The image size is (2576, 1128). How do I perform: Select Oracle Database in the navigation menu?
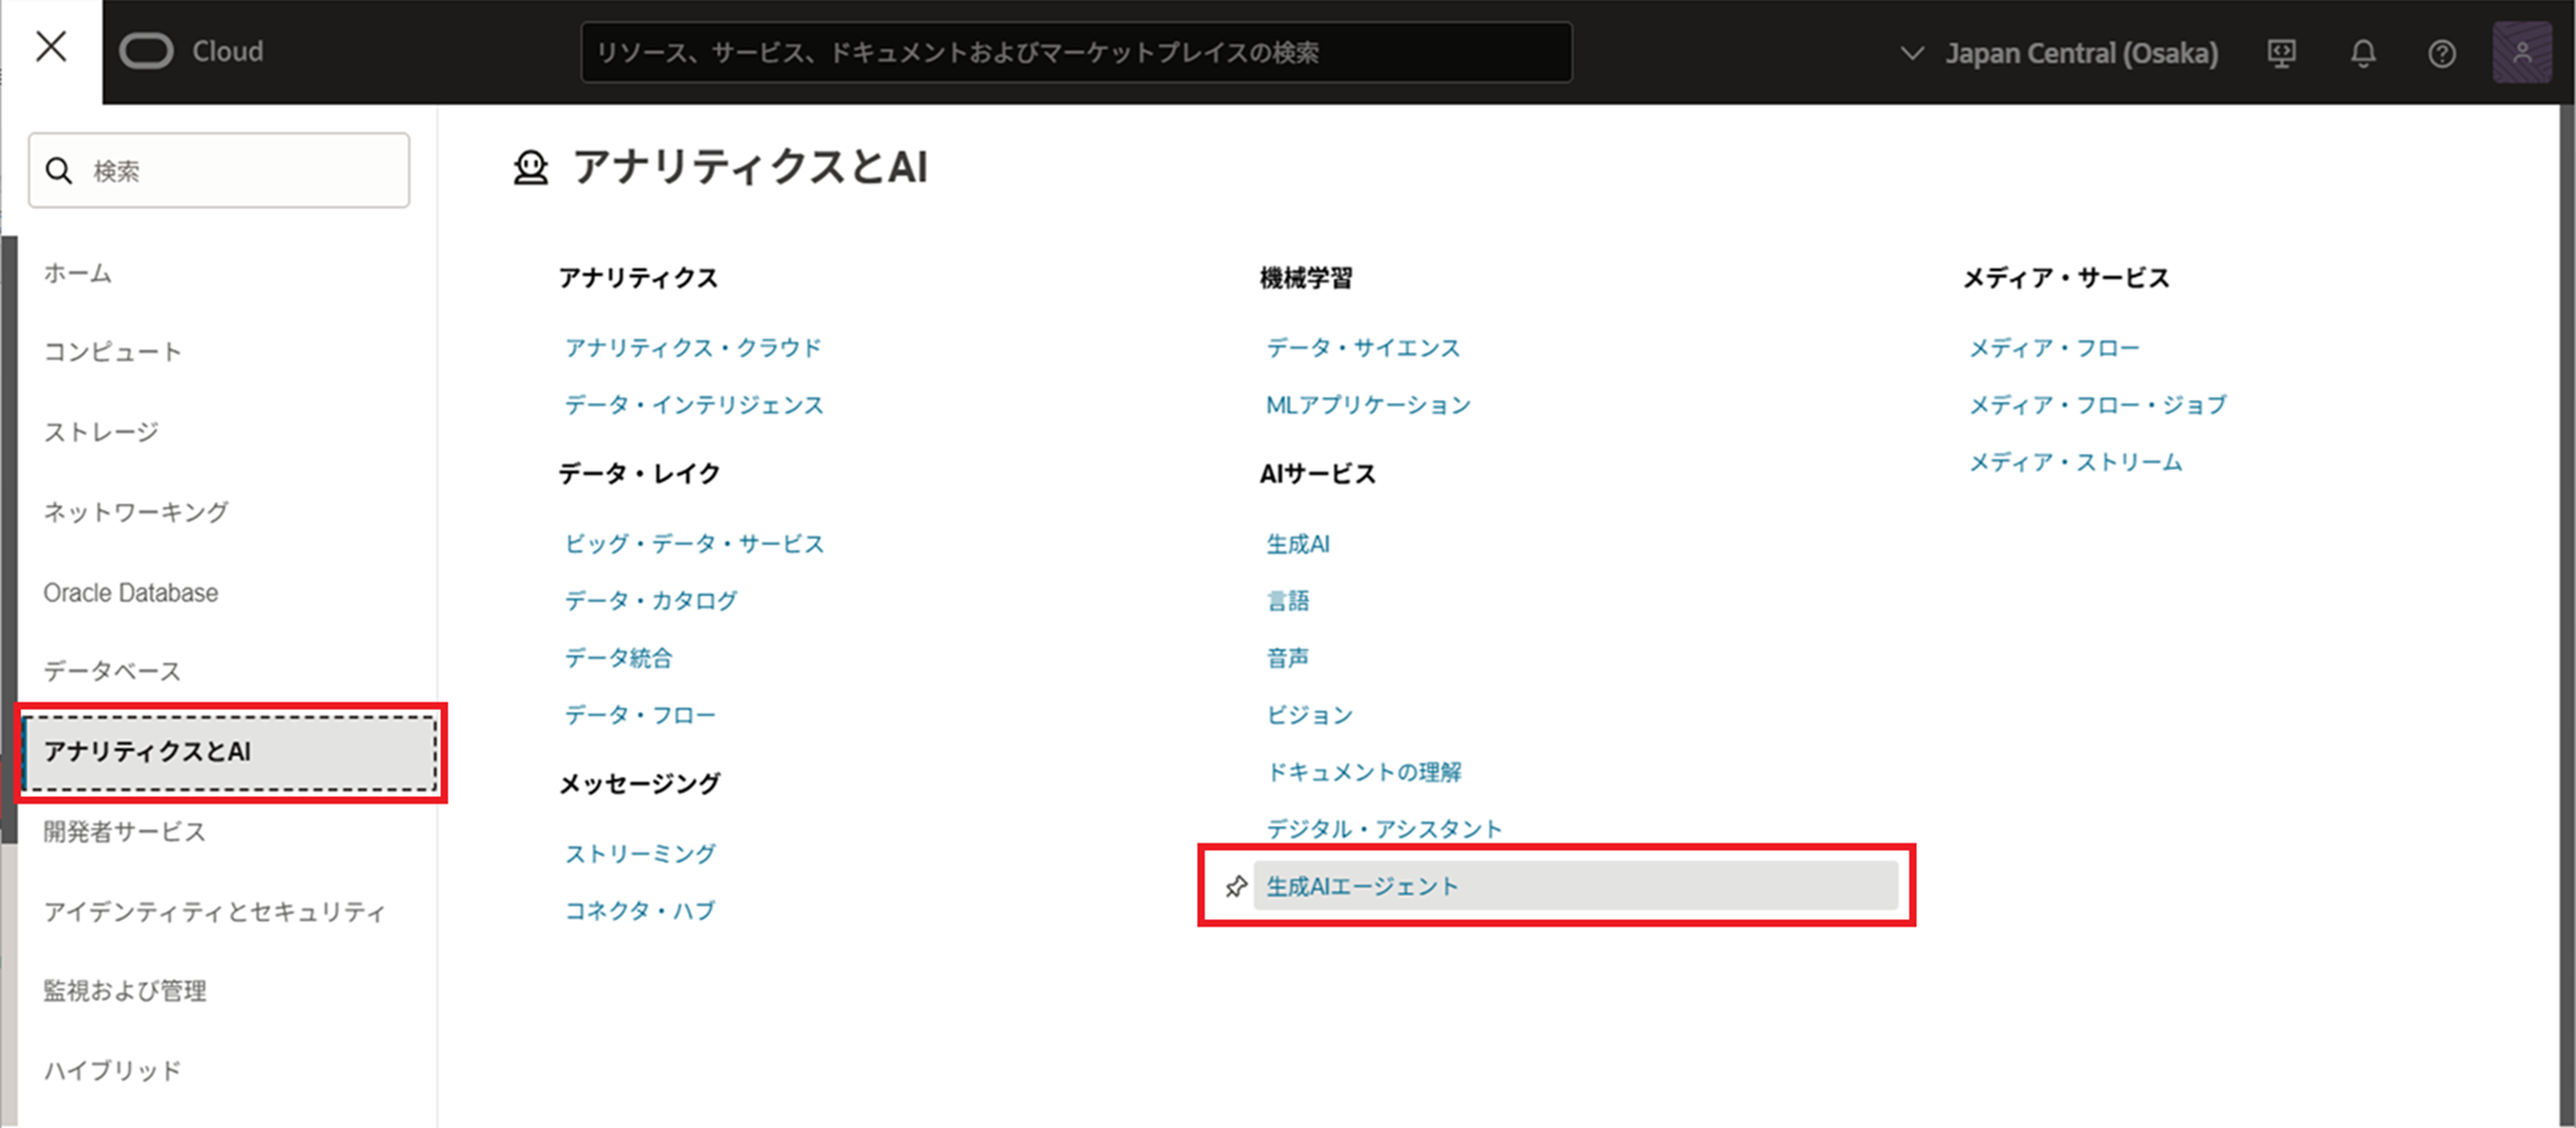[130, 593]
